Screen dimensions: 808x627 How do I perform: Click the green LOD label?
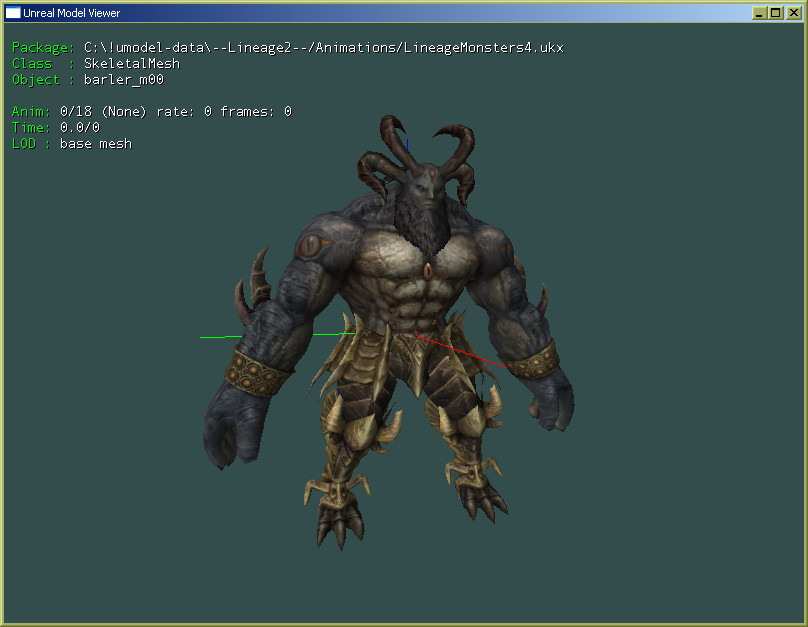[x=24, y=144]
